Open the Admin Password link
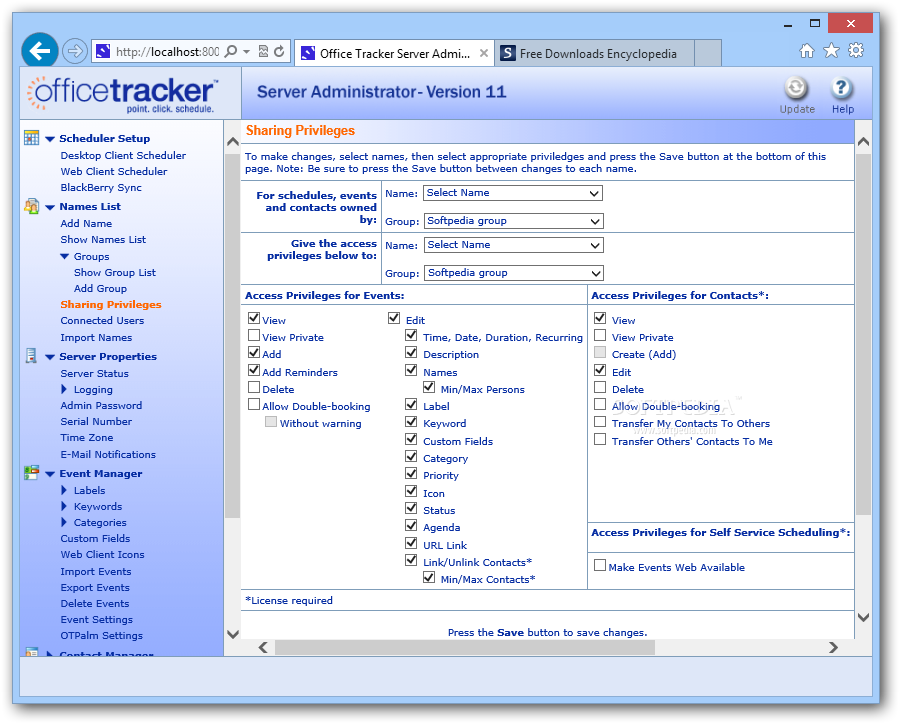Screen dimensions: 900x724 [x=101, y=405]
